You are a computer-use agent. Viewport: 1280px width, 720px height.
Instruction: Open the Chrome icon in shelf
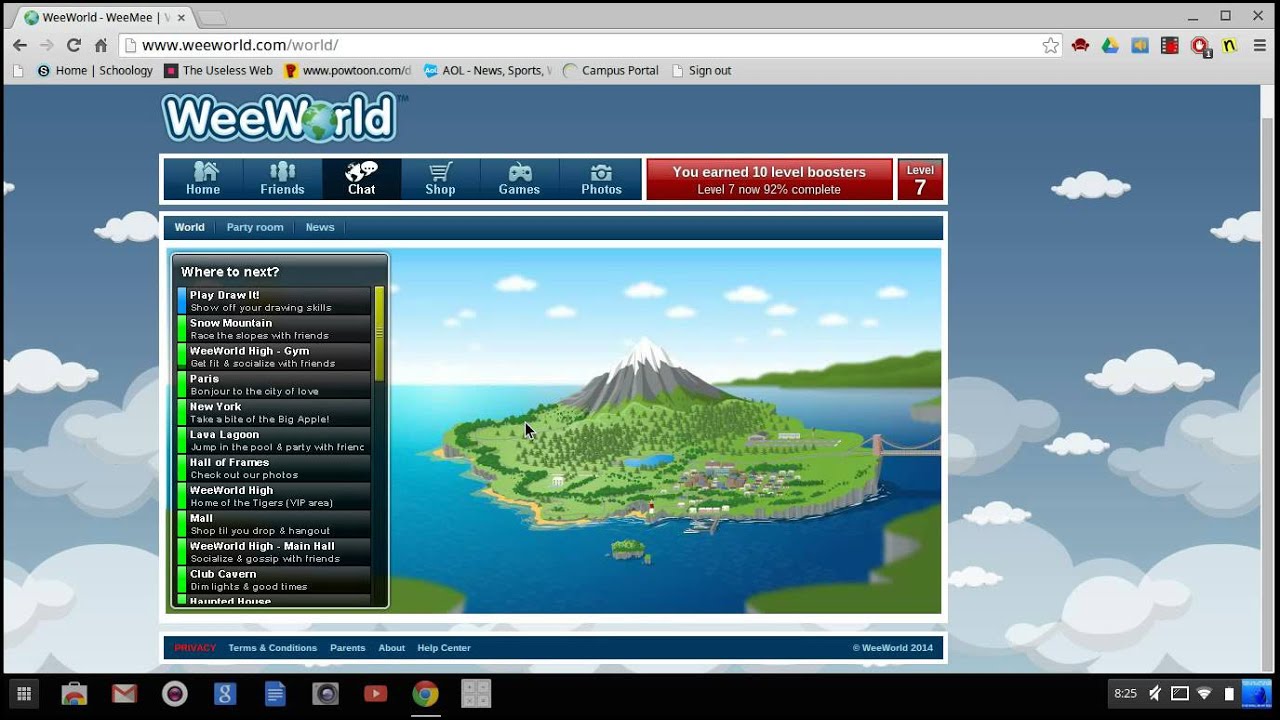(x=426, y=693)
